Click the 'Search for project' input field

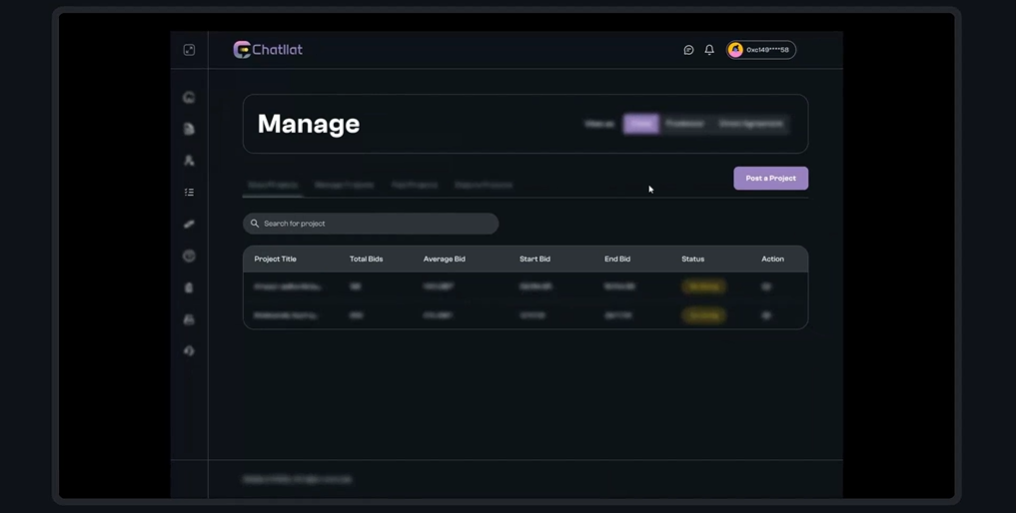(371, 224)
